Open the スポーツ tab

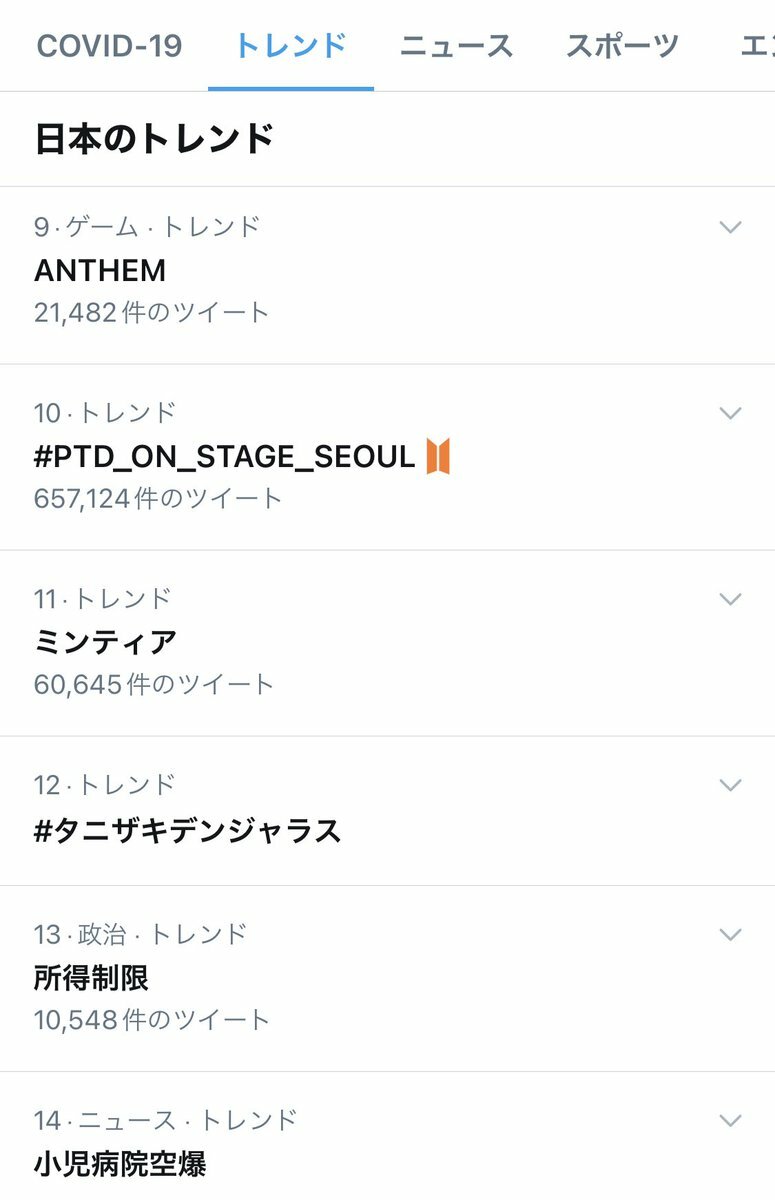point(623,46)
